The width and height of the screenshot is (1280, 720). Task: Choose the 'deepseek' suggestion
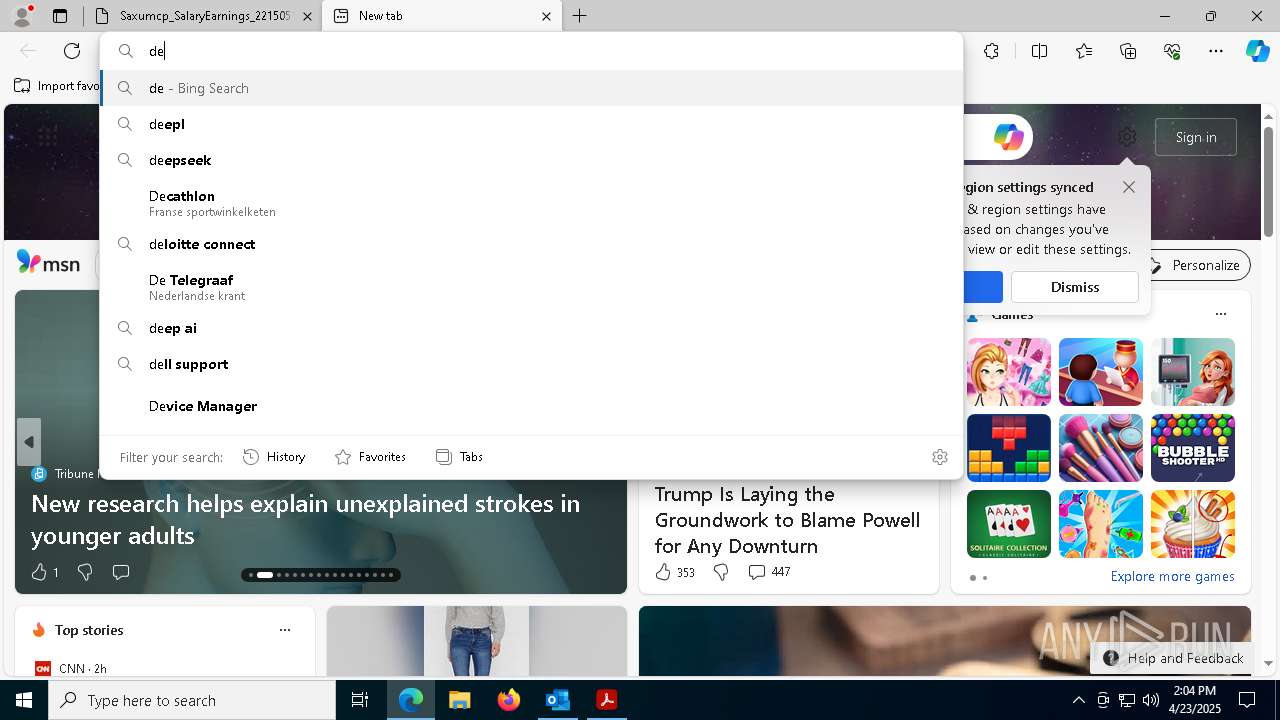[x=532, y=160]
